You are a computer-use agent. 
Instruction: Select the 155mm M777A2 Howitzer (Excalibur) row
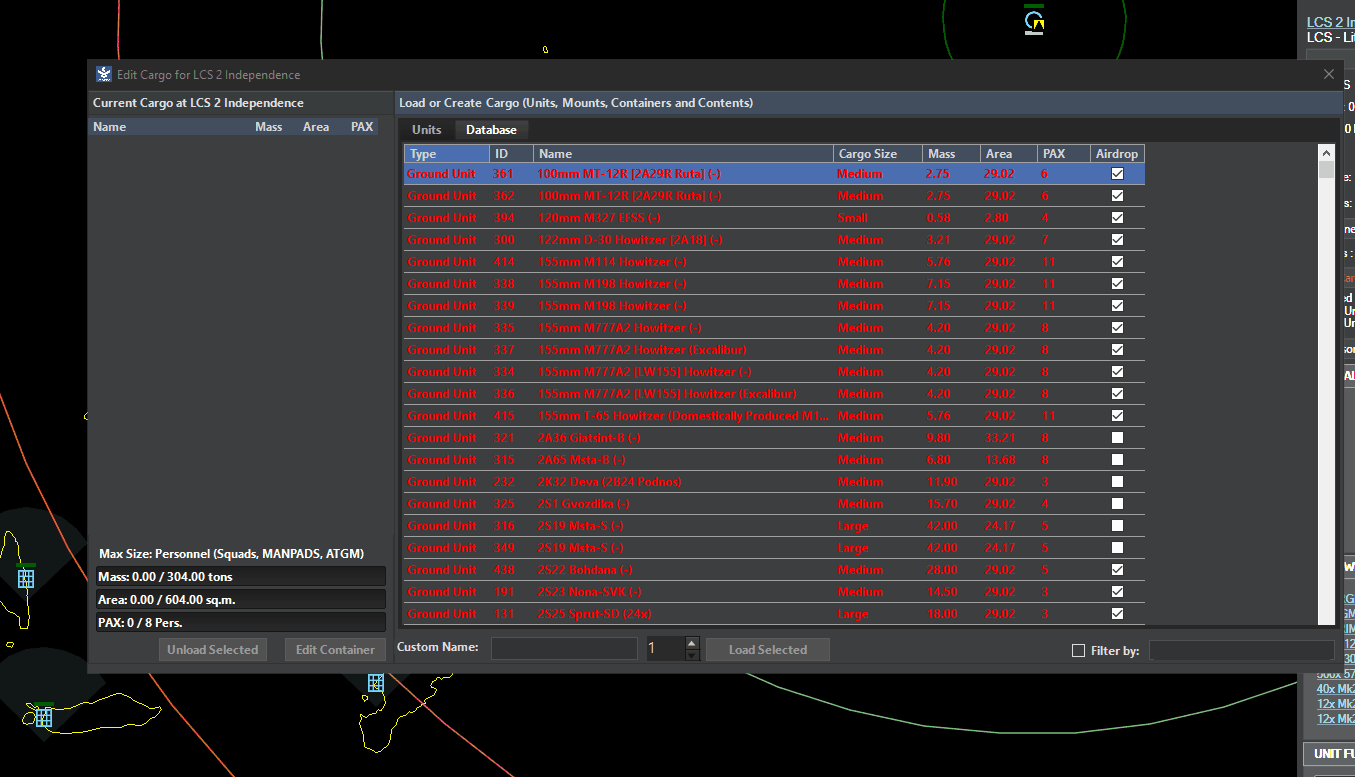[641, 350]
